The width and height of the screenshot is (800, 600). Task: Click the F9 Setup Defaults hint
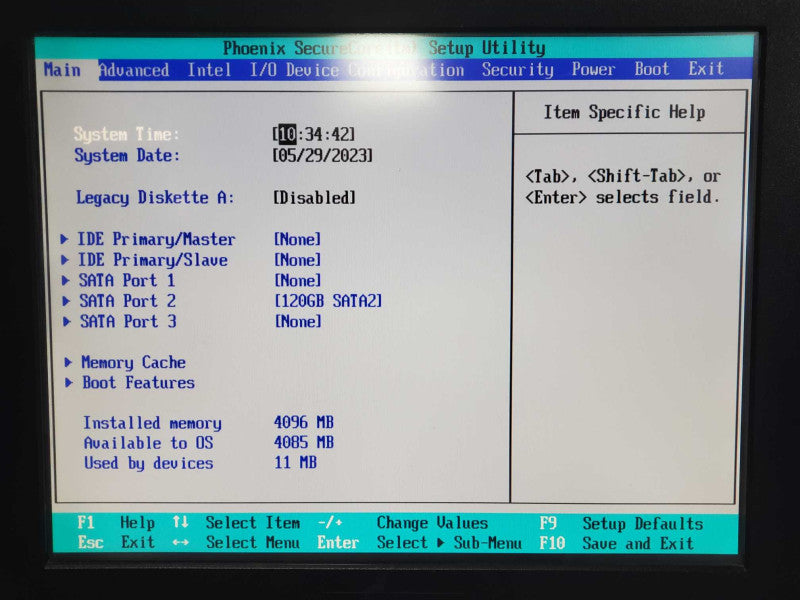(x=621, y=523)
